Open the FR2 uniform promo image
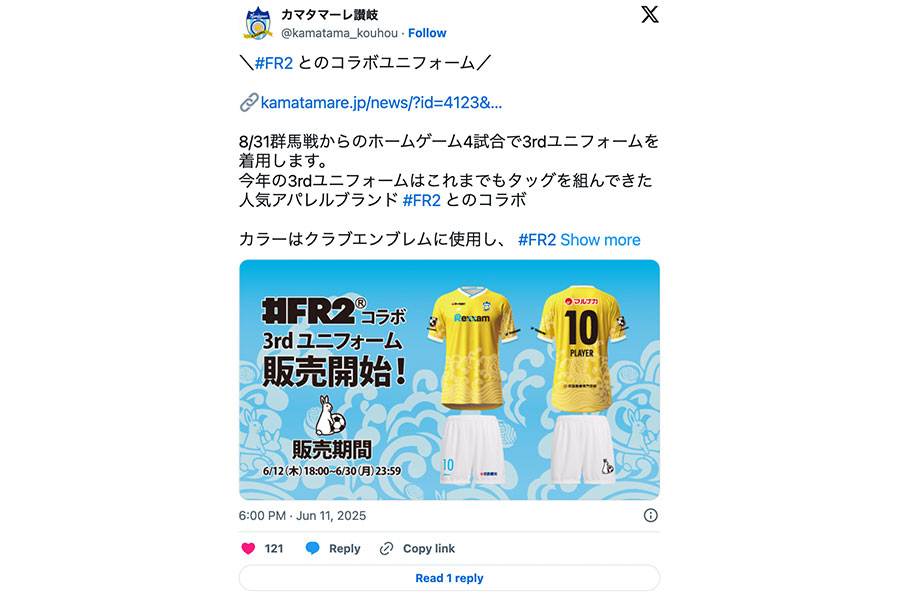 449,380
